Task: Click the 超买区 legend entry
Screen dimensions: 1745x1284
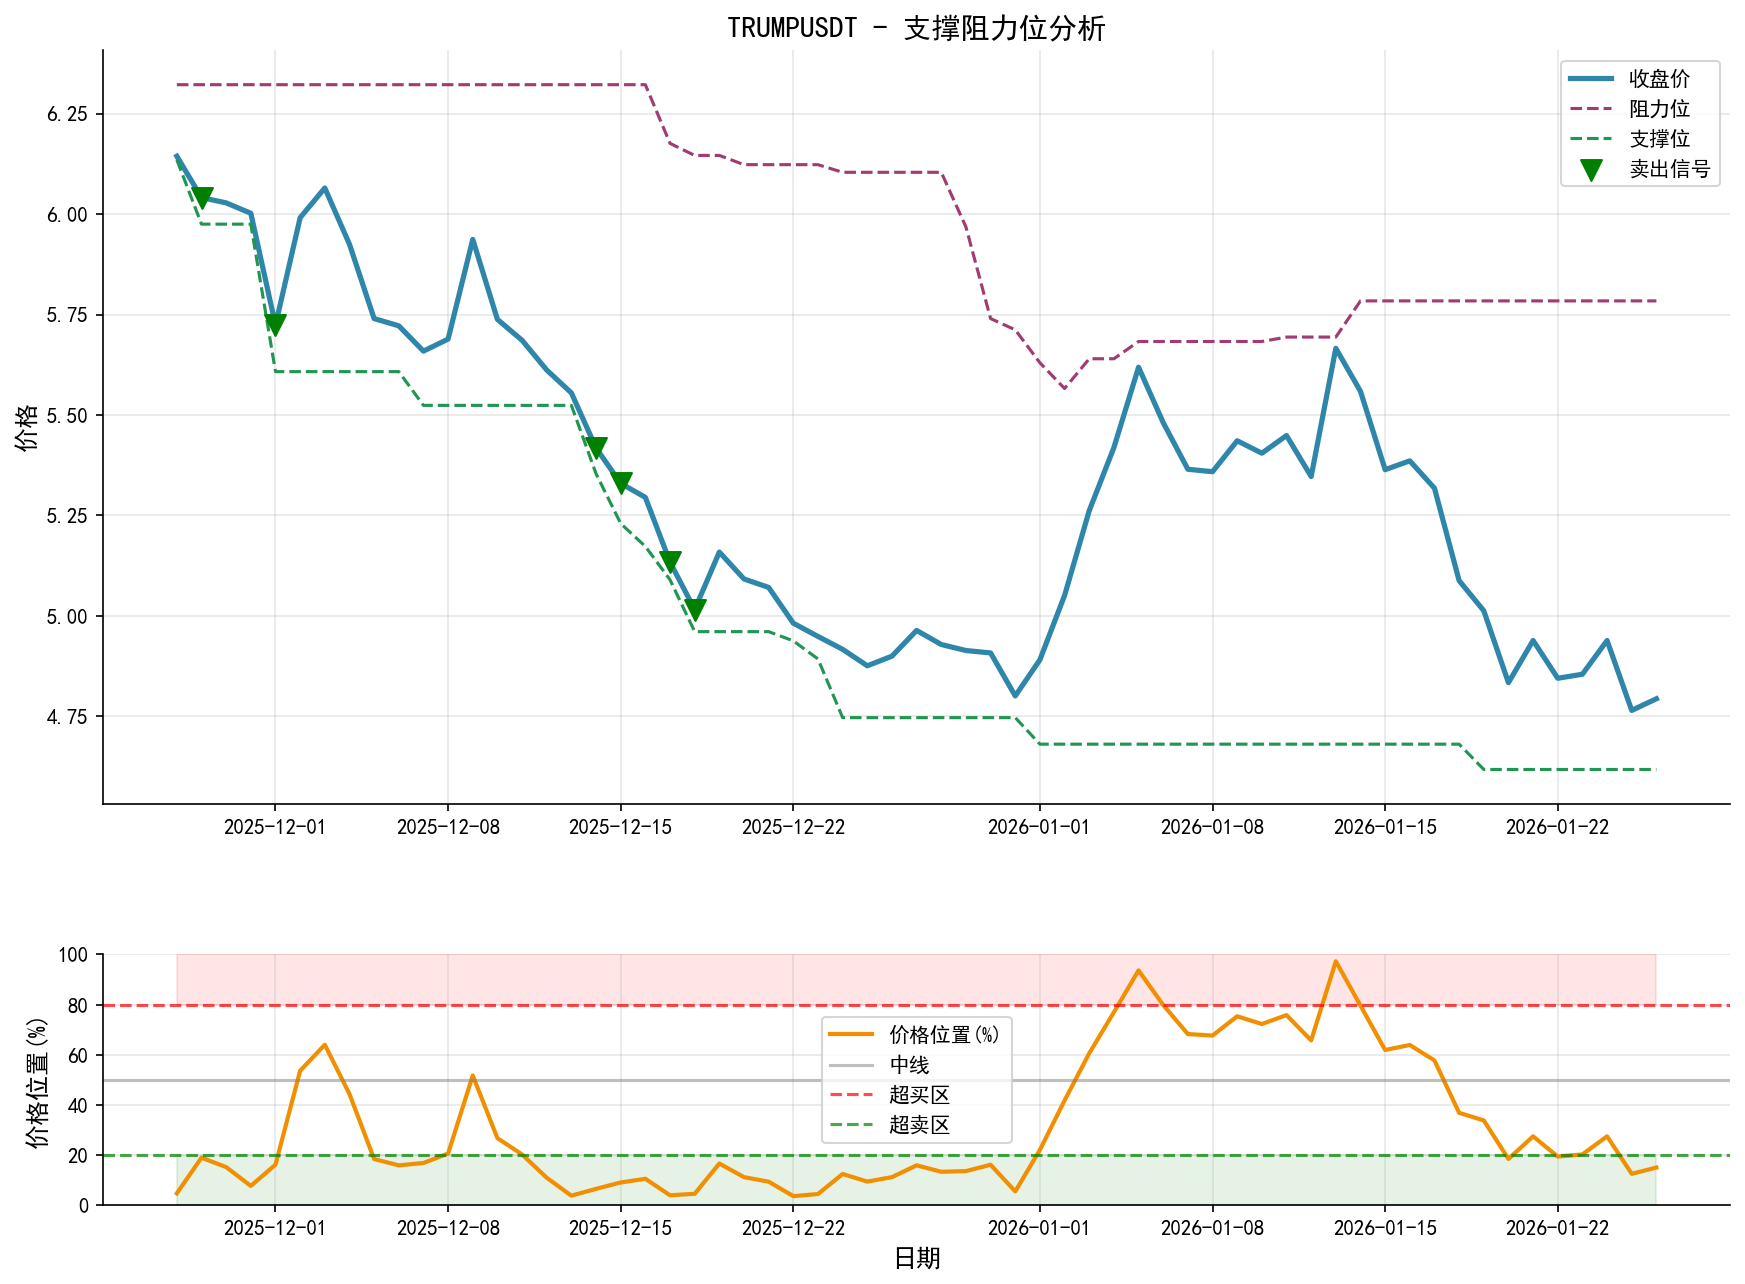Action: click(919, 1095)
